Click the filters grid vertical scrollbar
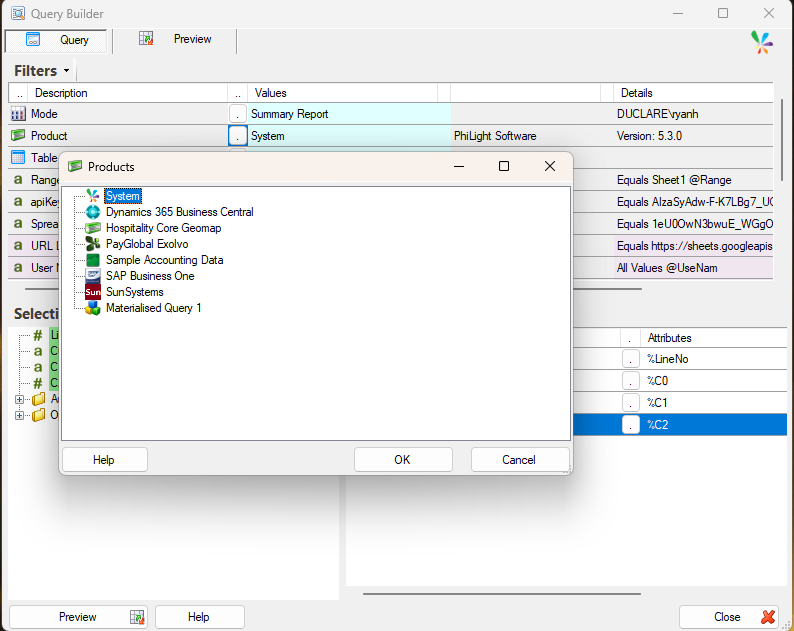 click(x=782, y=140)
